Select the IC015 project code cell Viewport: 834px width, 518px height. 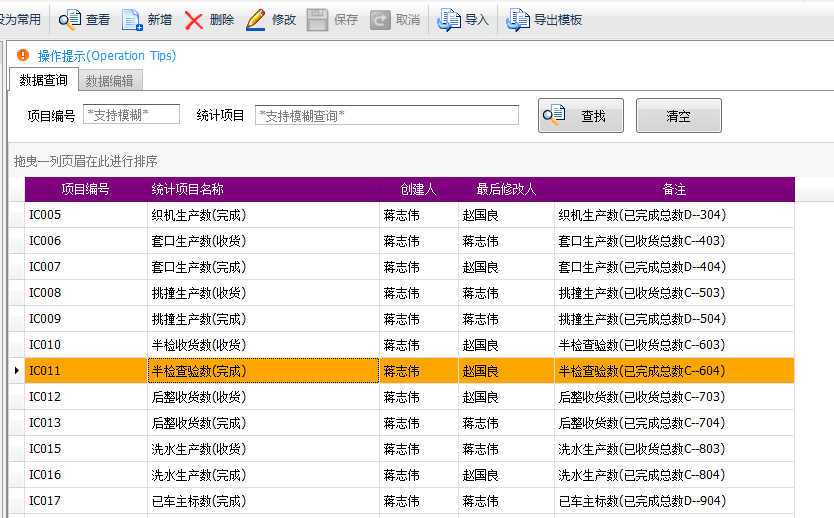(x=86, y=449)
